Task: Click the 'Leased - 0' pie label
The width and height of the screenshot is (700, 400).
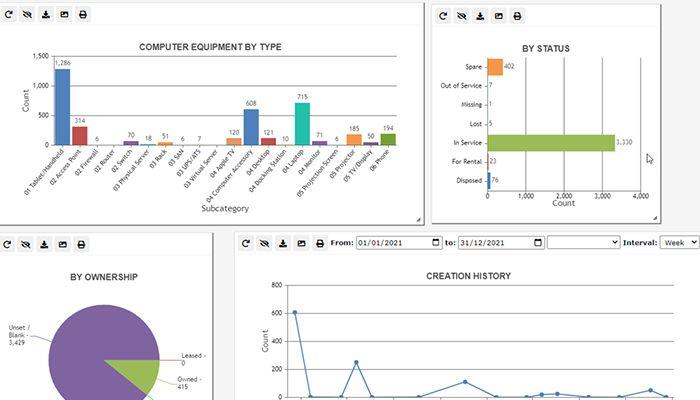Action: (193, 359)
